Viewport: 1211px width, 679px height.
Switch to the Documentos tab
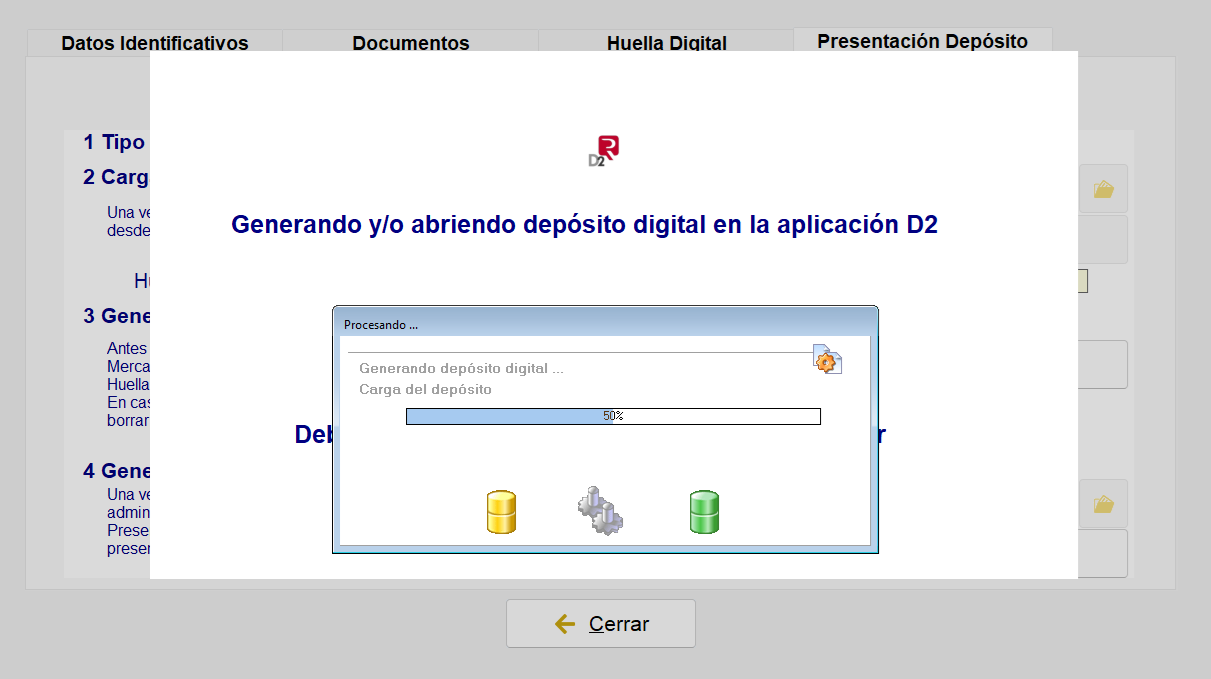click(x=411, y=43)
